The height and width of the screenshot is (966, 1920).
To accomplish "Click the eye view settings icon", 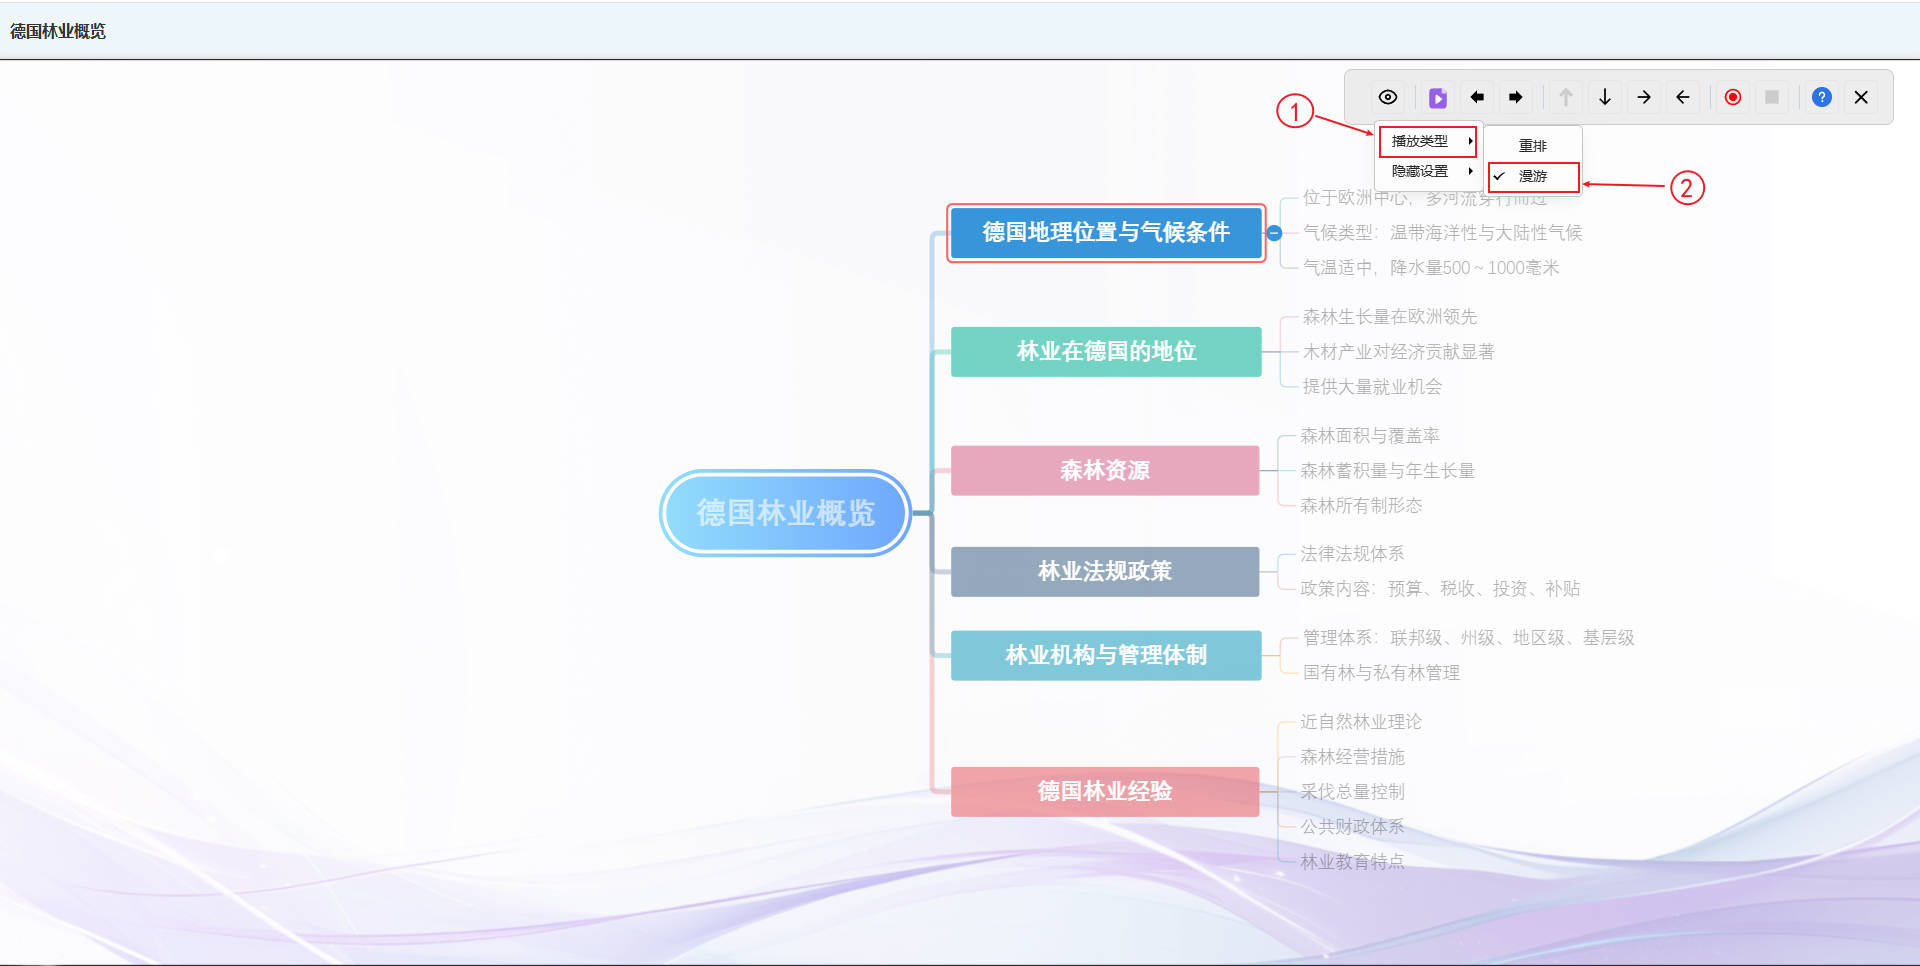I will coord(1388,97).
